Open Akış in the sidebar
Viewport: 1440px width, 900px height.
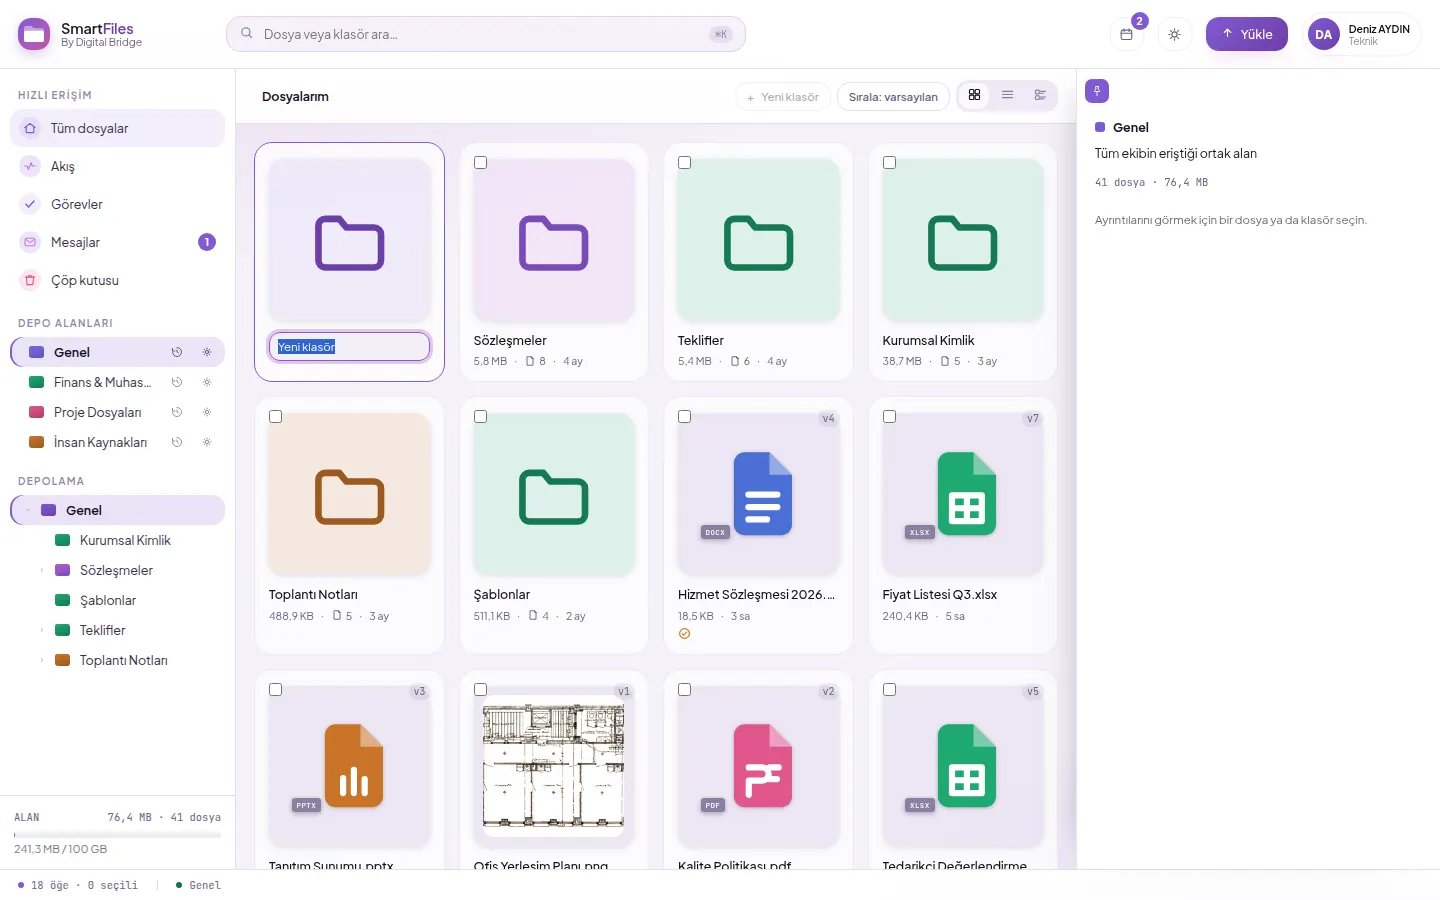click(x=117, y=166)
